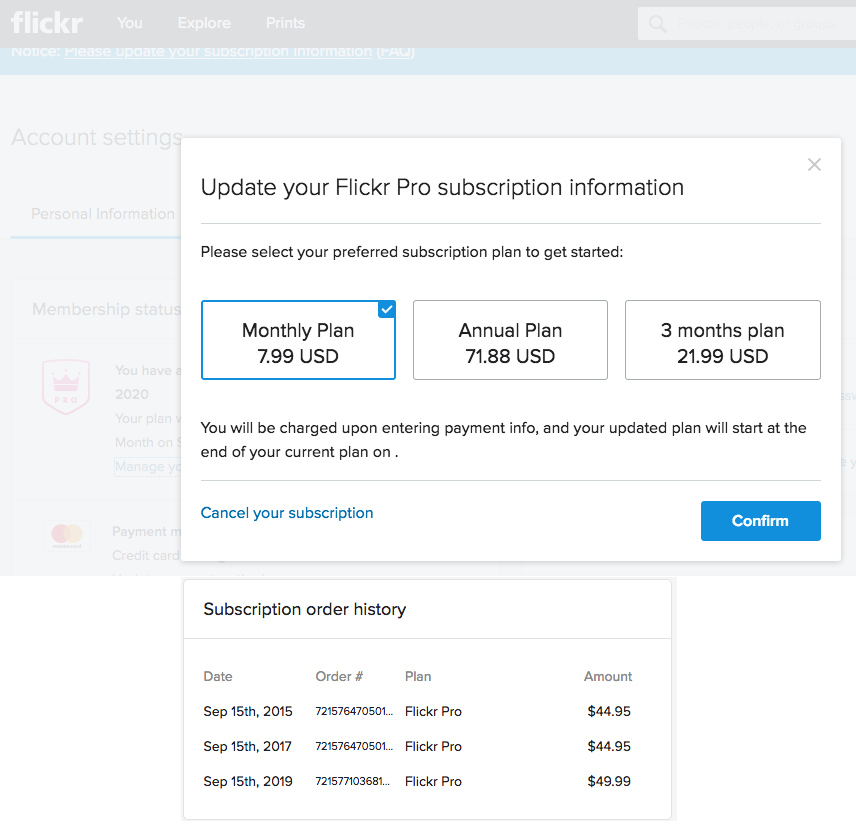Click the Mastercard payment icon
This screenshot has height=826, width=856.
pos(67,534)
